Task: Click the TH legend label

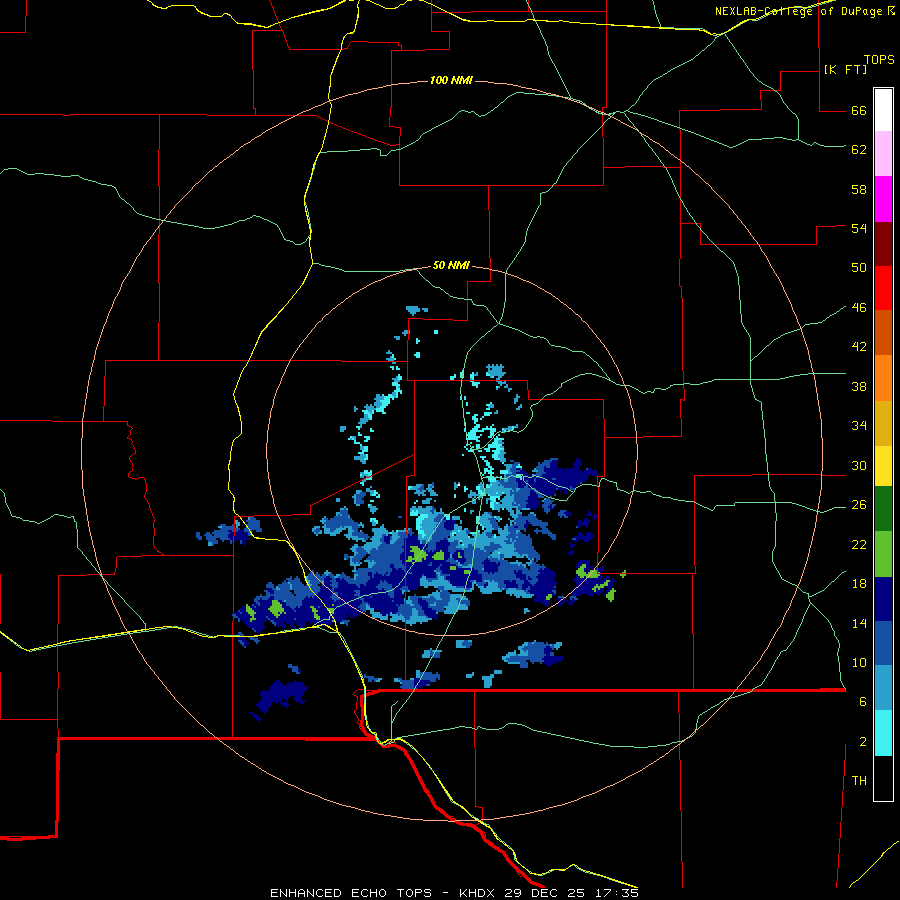Action: coord(859,780)
